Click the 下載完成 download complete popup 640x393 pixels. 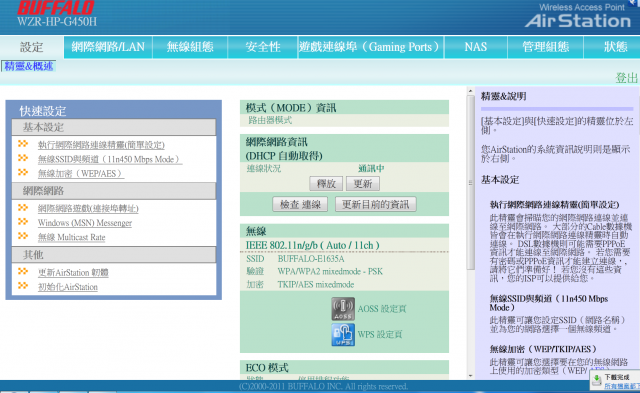615,380
